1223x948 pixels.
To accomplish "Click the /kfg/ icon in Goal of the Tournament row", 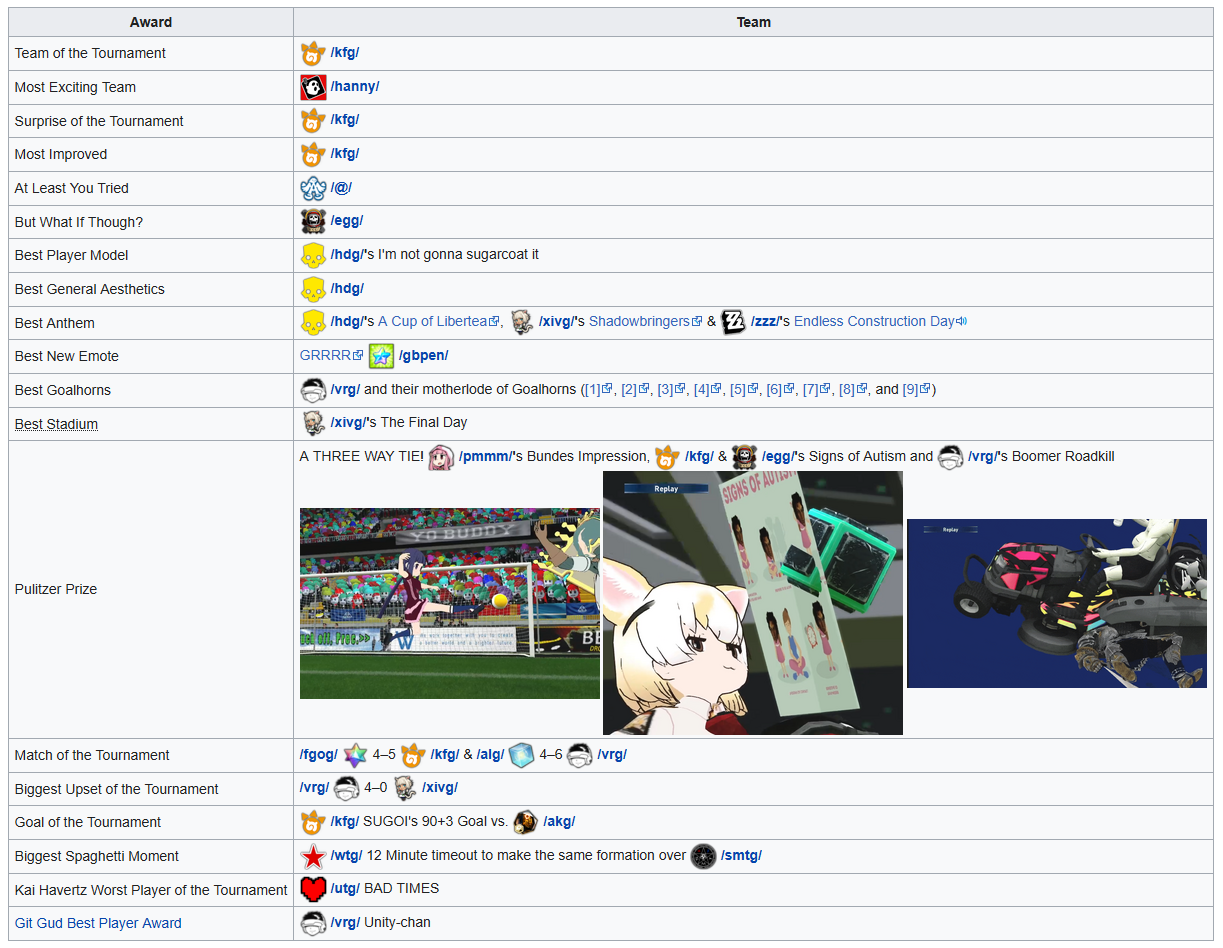I will [313, 822].
